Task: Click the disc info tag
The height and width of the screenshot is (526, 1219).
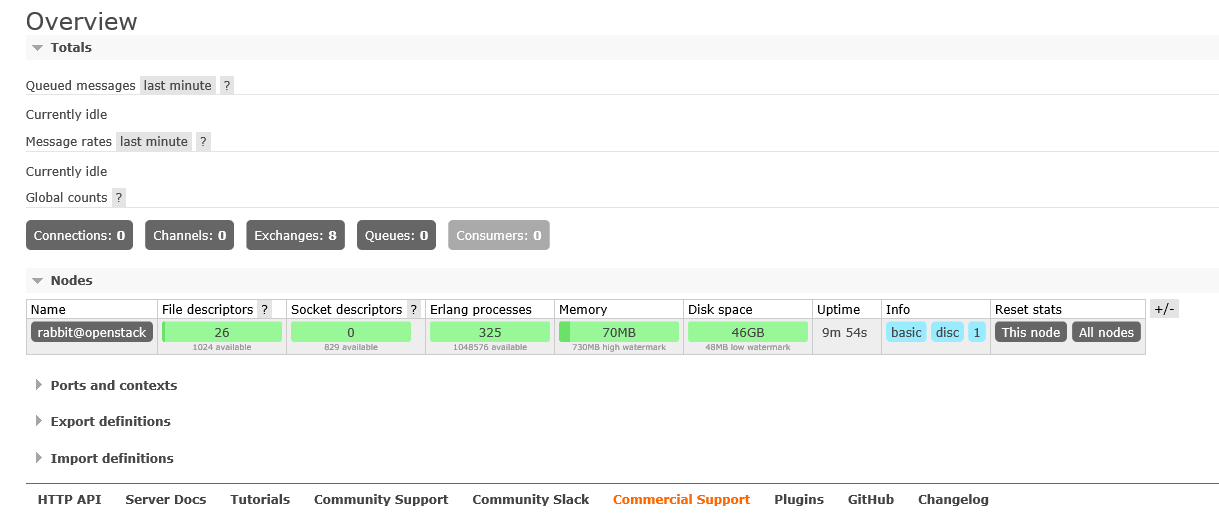Action: point(947,332)
